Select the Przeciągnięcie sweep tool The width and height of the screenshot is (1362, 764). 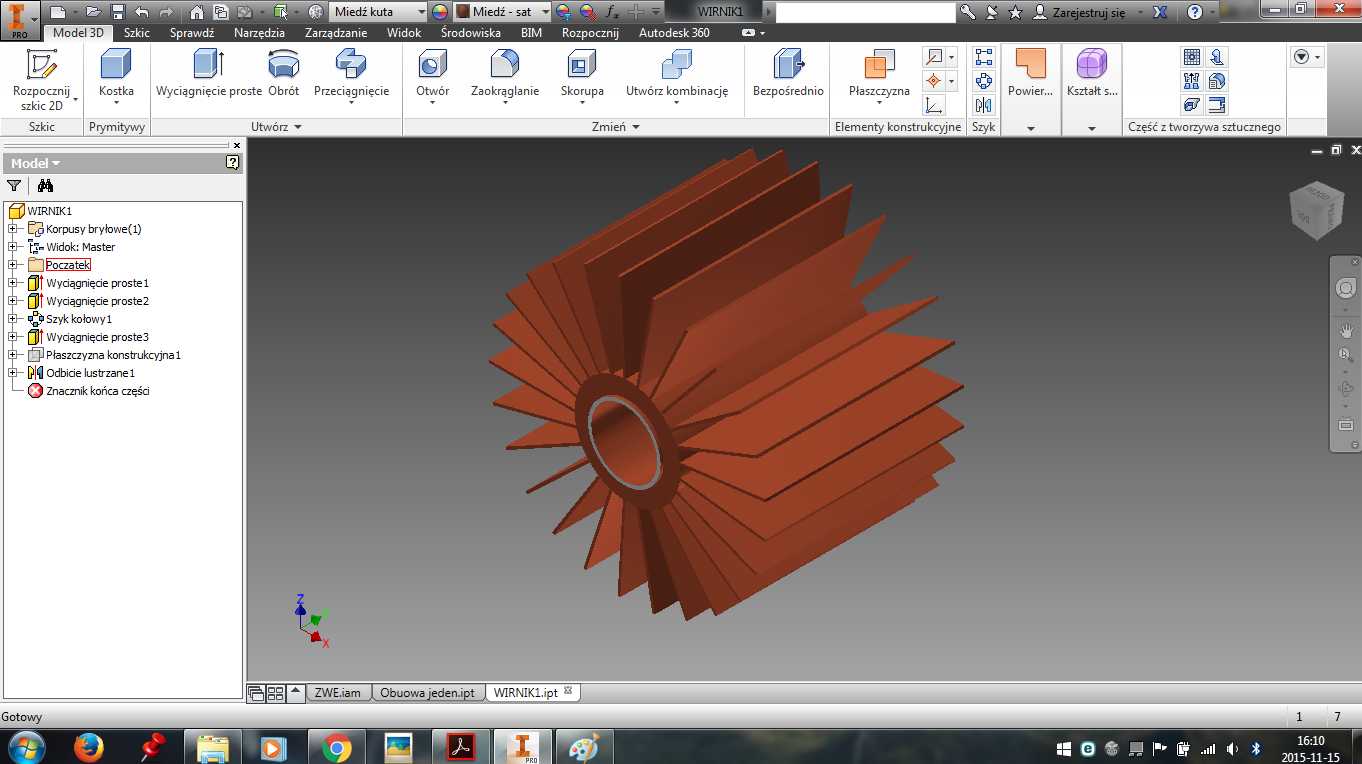(351, 75)
